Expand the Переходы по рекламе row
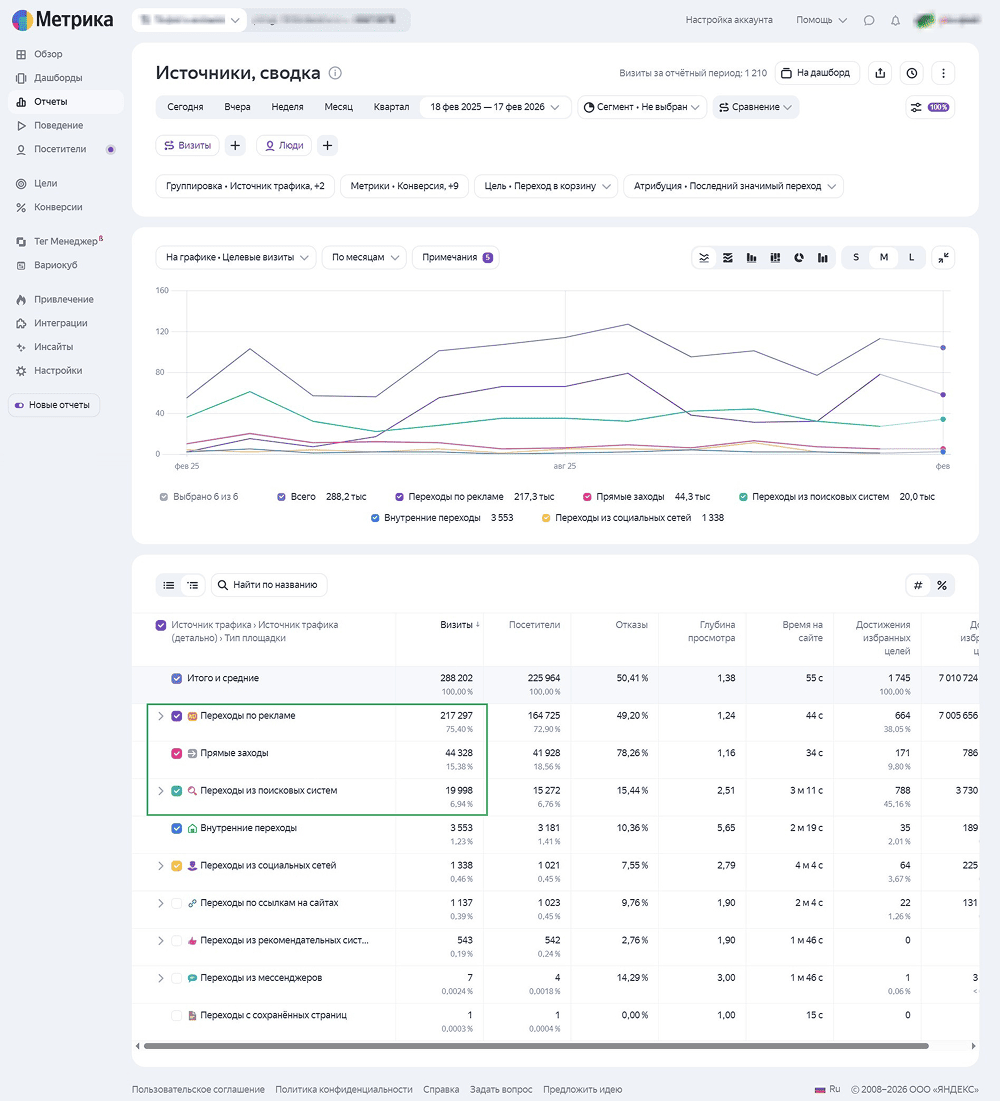Viewport: 1000px width, 1101px height. tap(160, 716)
